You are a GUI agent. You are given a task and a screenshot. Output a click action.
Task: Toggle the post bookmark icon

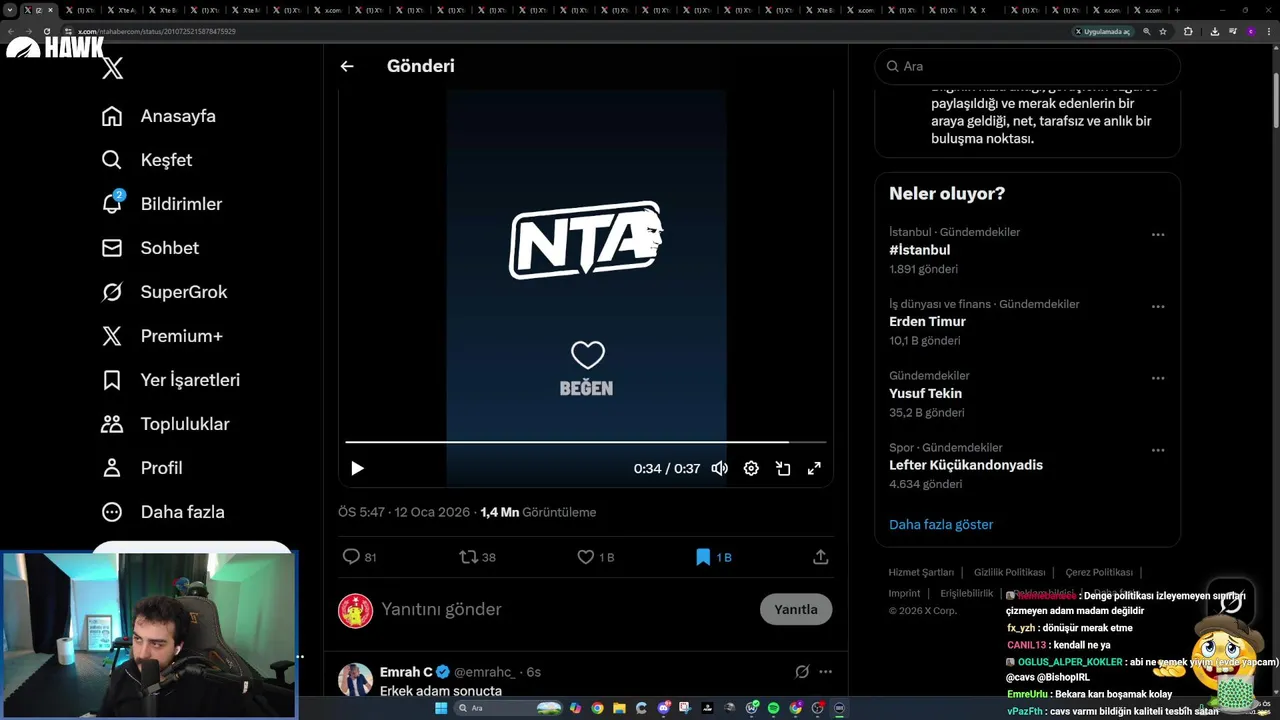click(703, 557)
